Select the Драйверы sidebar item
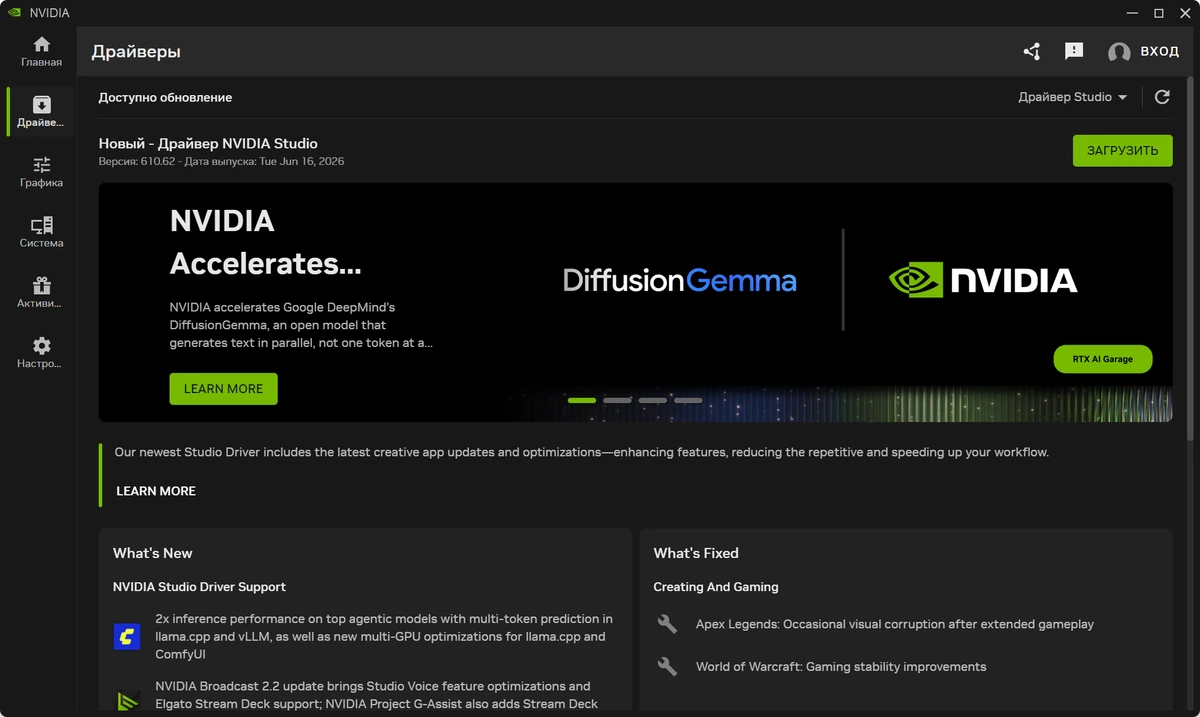 click(x=41, y=112)
